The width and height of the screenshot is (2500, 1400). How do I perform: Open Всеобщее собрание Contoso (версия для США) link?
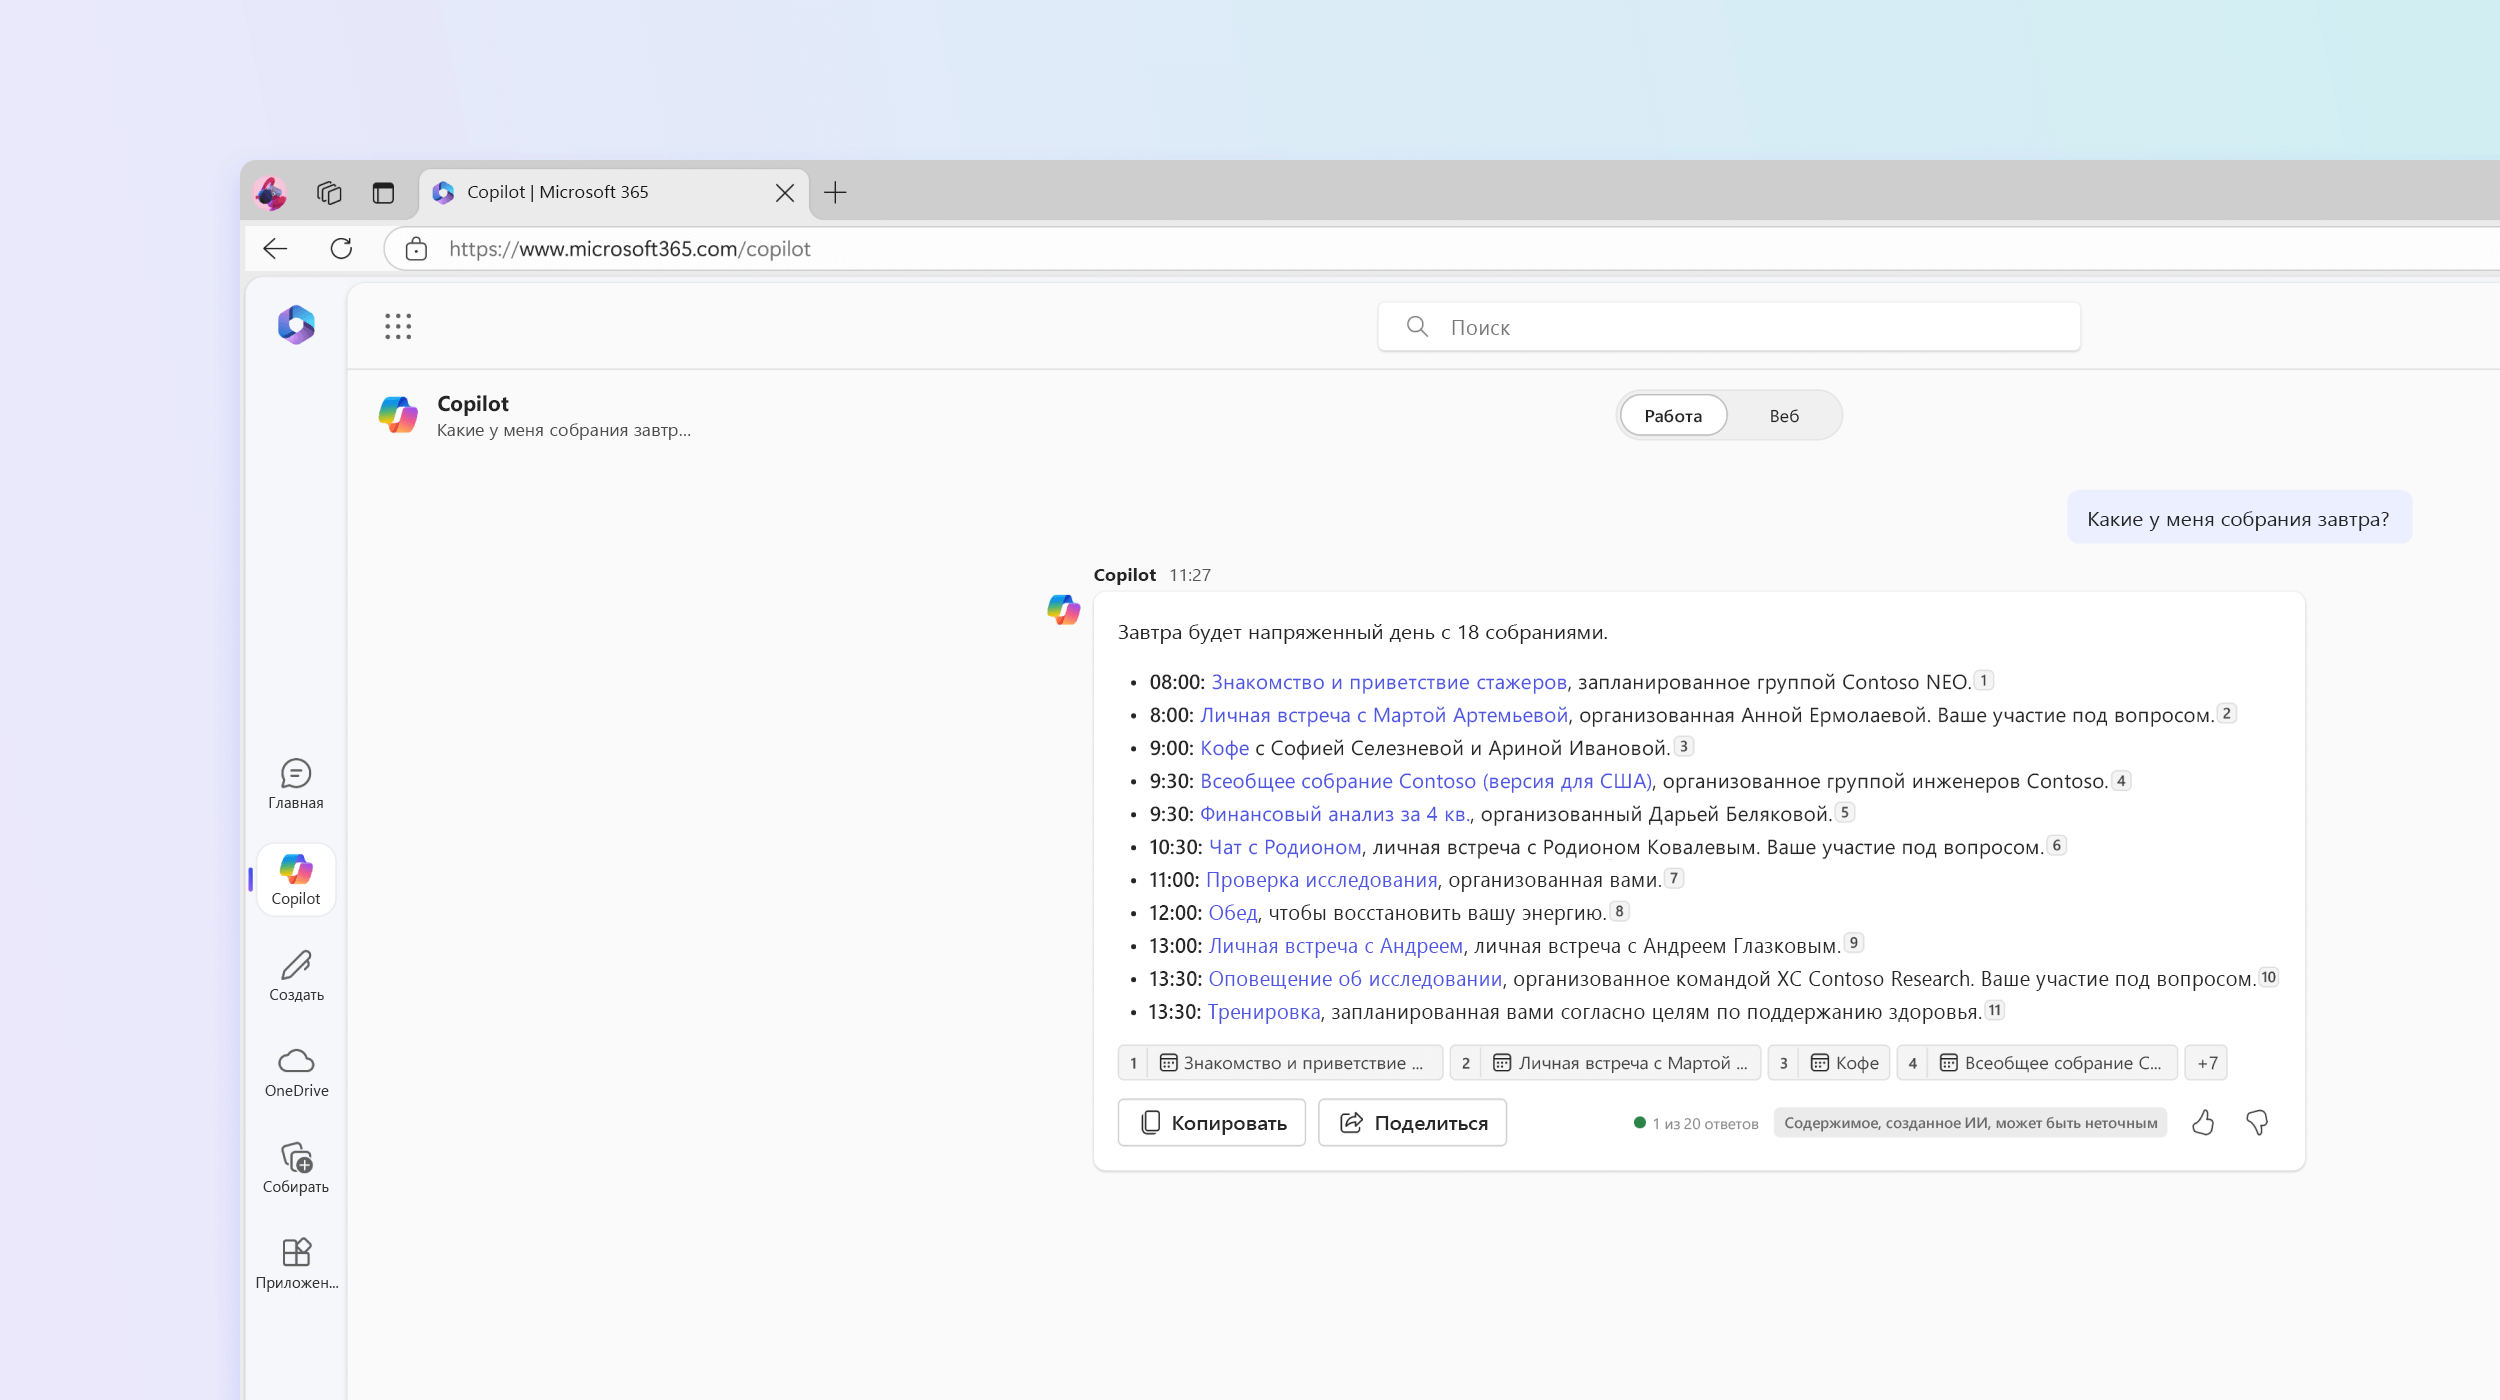click(x=1426, y=781)
